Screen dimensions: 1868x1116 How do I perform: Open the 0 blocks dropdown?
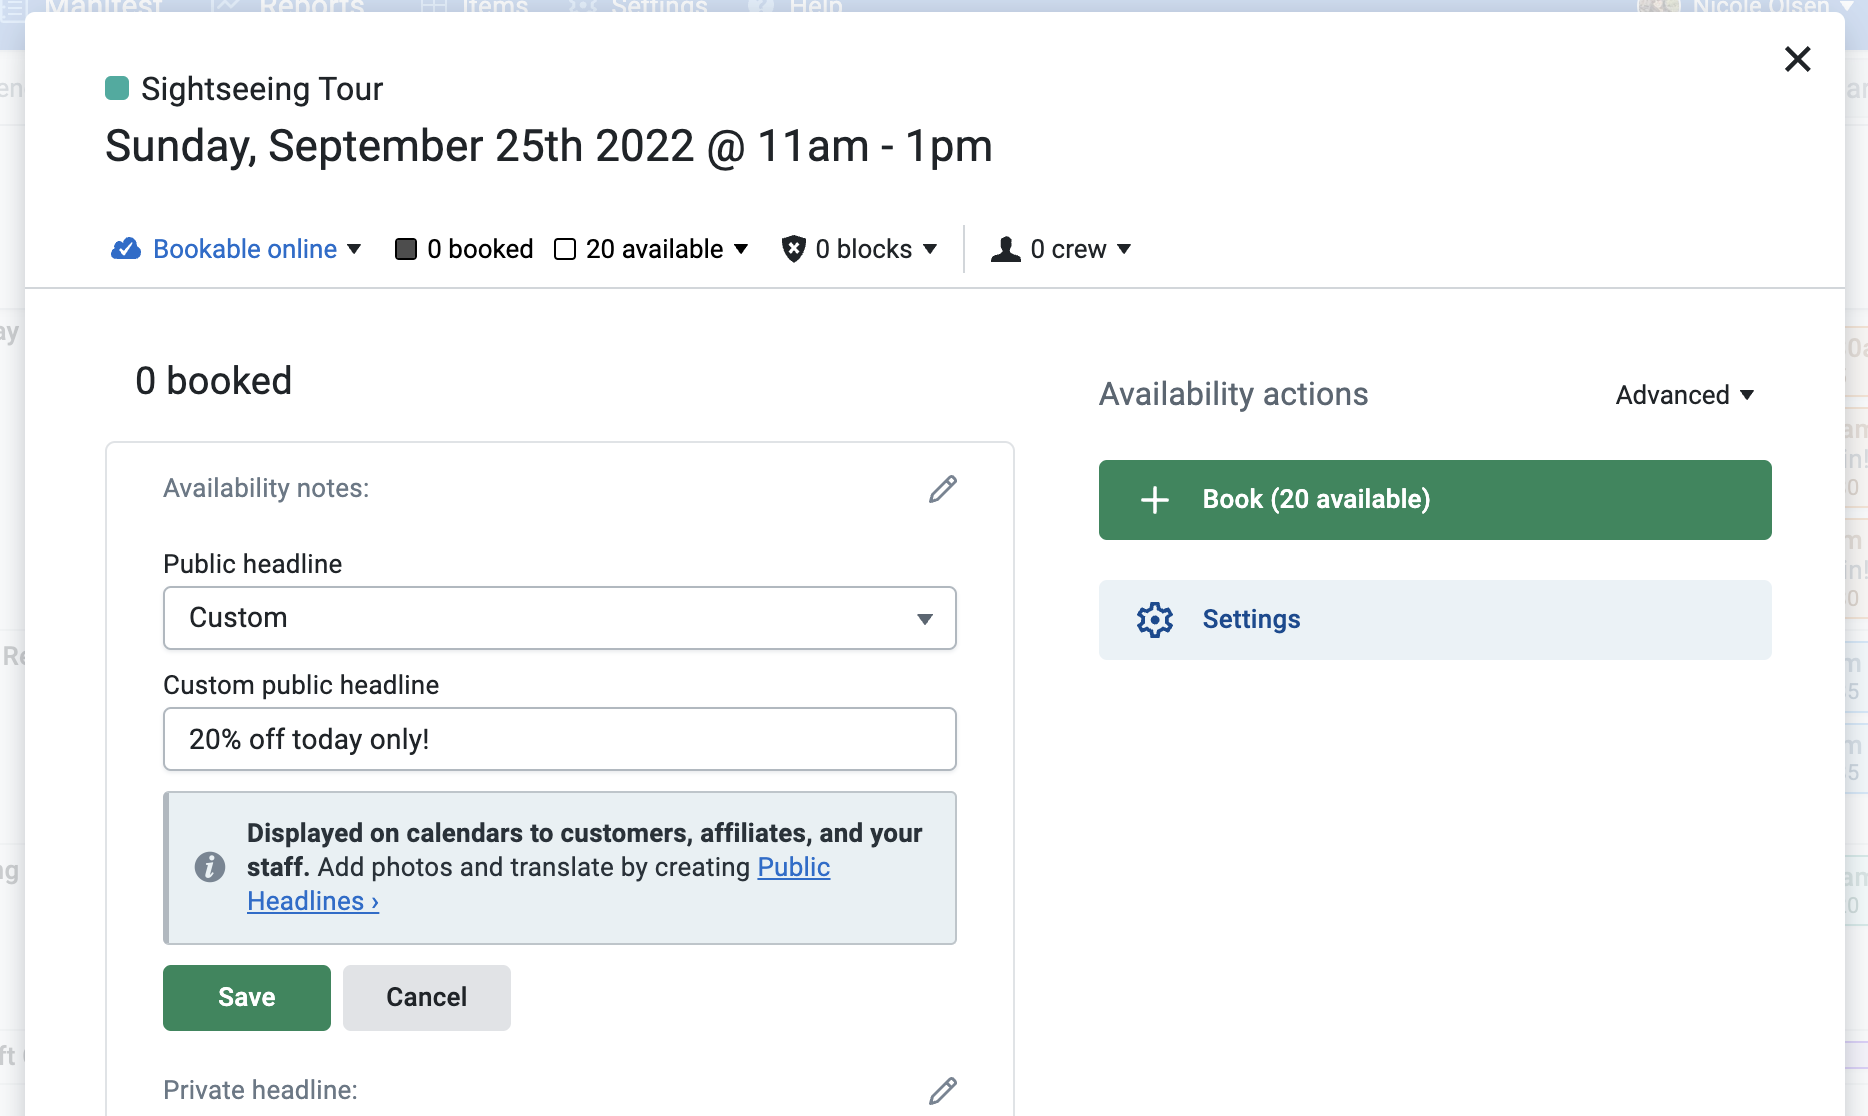(861, 249)
